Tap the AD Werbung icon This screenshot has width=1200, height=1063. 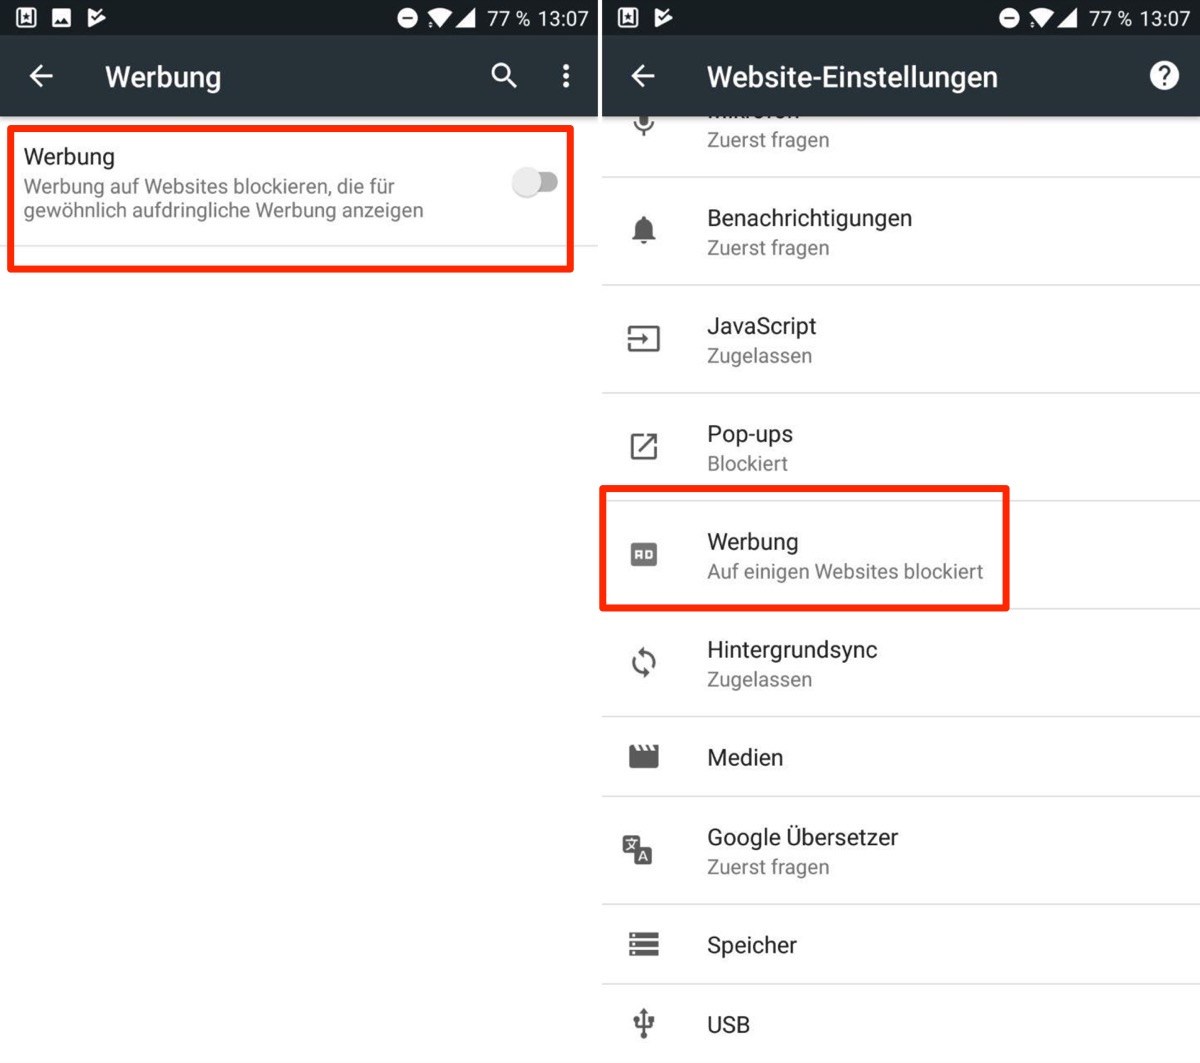tap(644, 554)
